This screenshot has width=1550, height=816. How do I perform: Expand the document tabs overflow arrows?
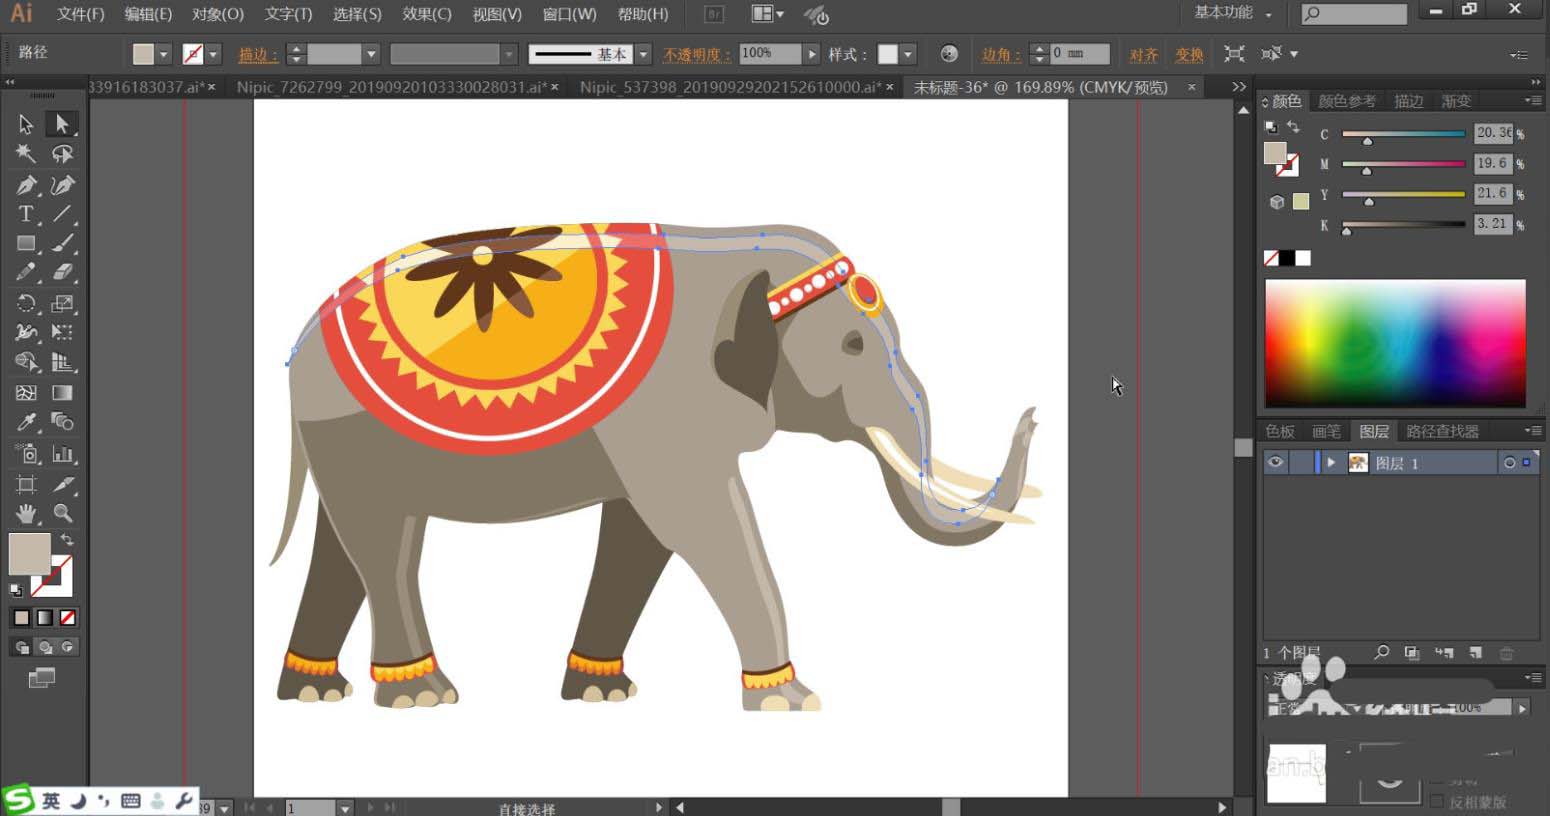(1239, 87)
